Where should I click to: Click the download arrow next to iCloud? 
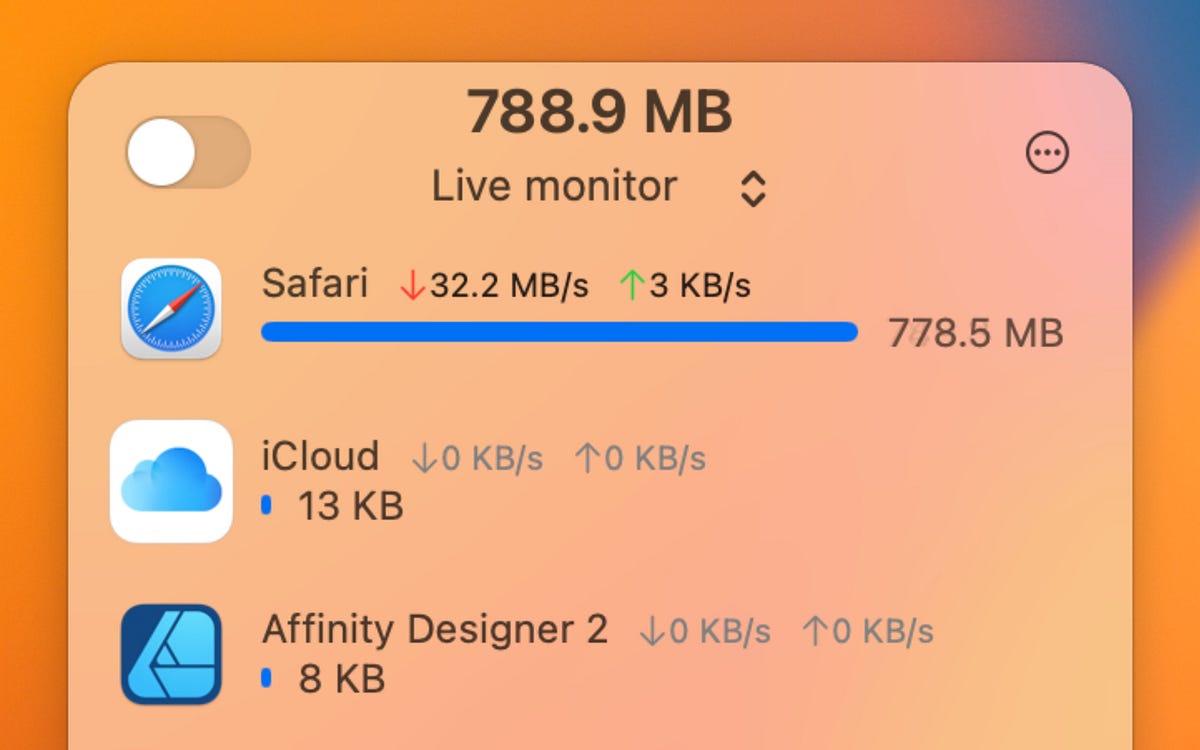click(425, 456)
